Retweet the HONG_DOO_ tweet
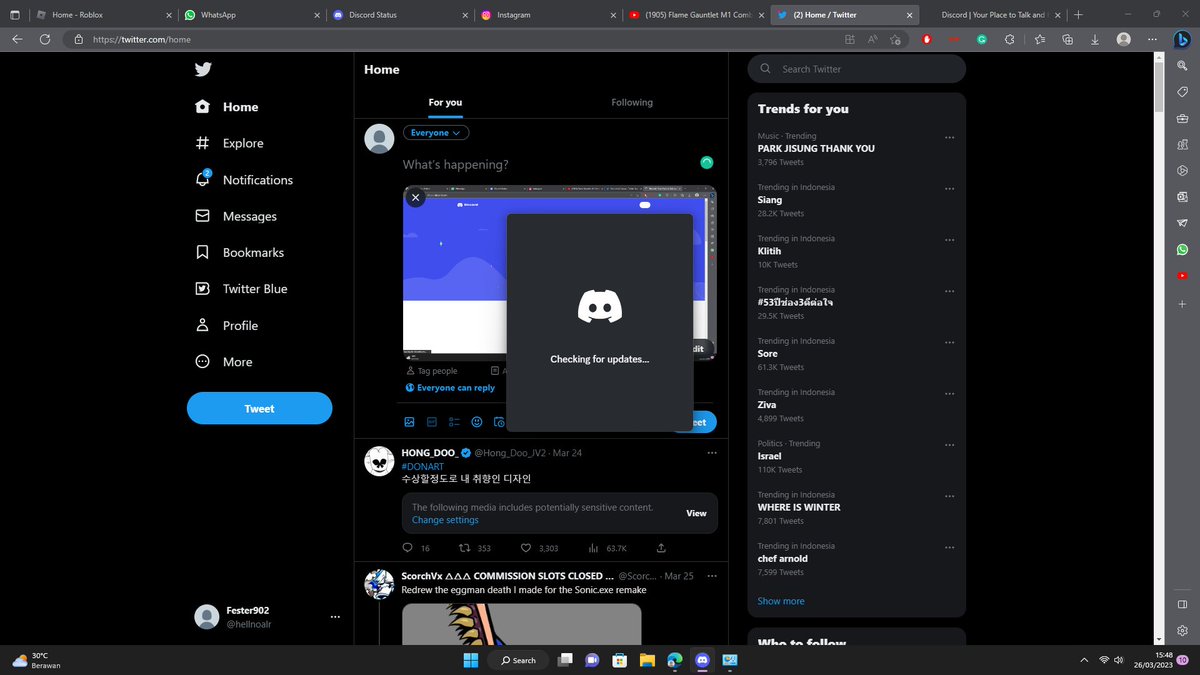 [465, 548]
